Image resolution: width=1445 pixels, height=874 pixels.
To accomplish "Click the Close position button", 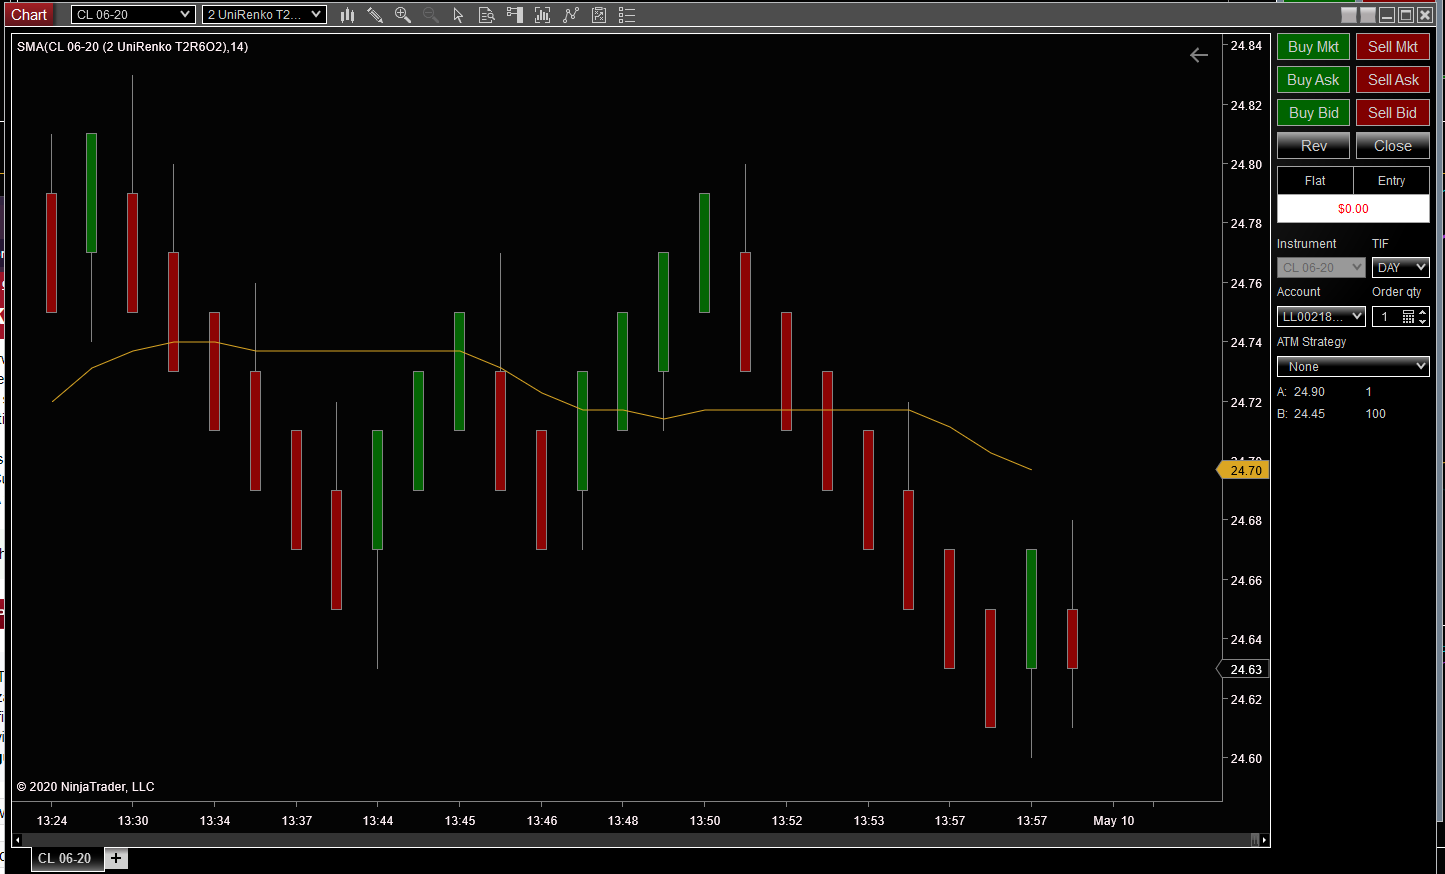I will 1393,146.
